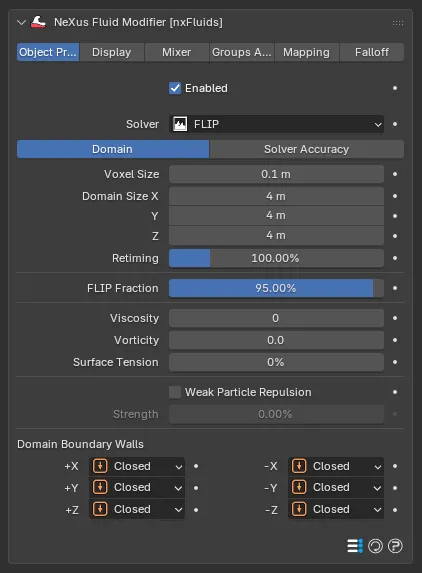Animate the Retiming property dot

pyautogui.click(x=395, y=258)
